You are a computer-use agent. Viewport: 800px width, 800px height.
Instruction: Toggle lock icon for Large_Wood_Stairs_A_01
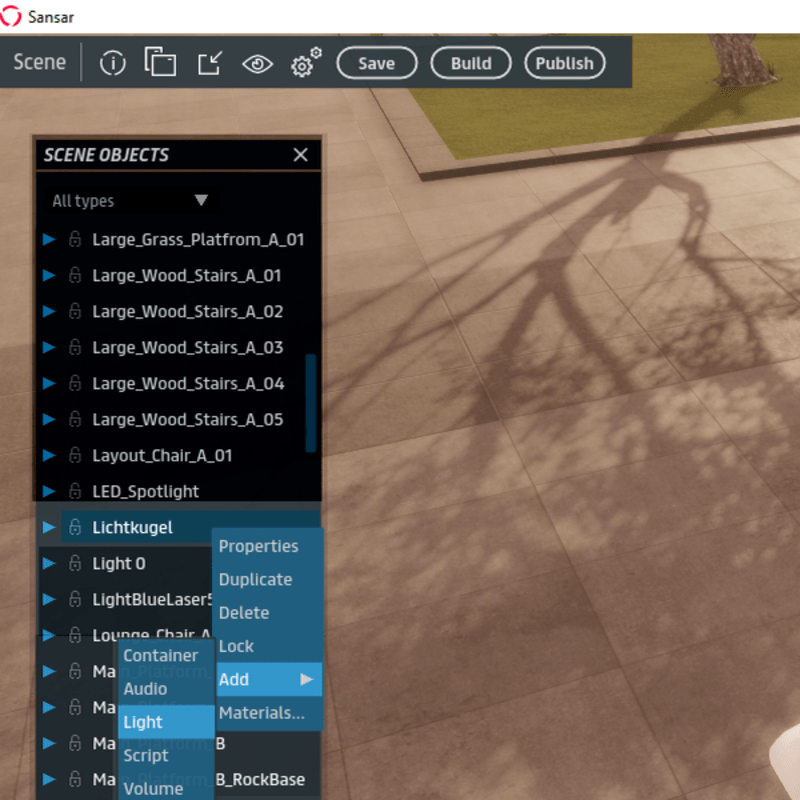point(75,276)
